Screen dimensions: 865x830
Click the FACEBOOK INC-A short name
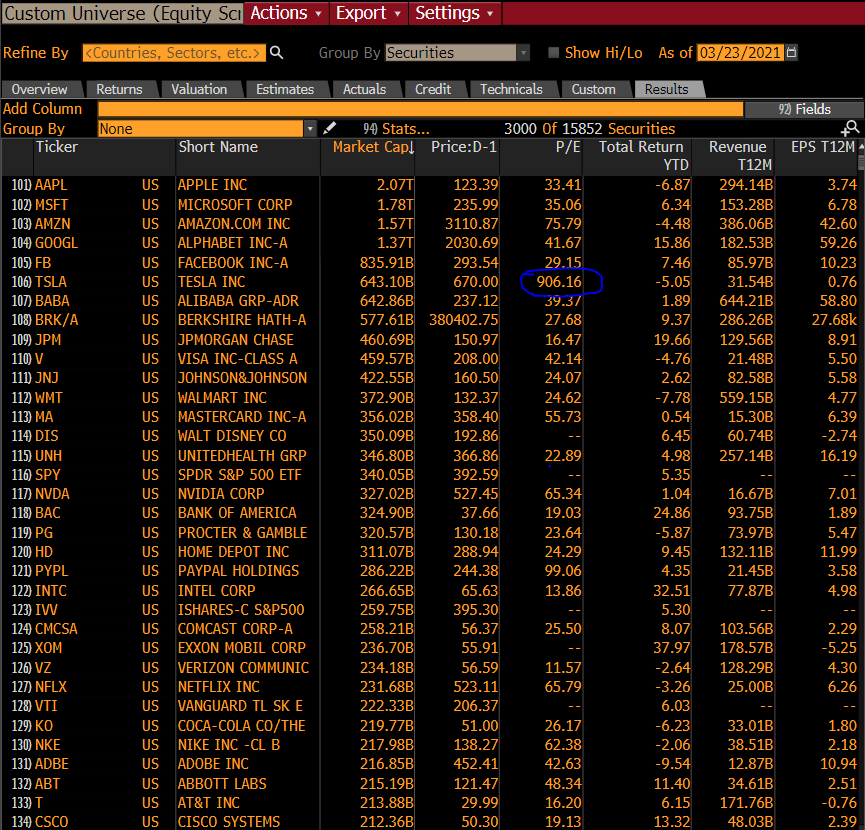(x=233, y=263)
